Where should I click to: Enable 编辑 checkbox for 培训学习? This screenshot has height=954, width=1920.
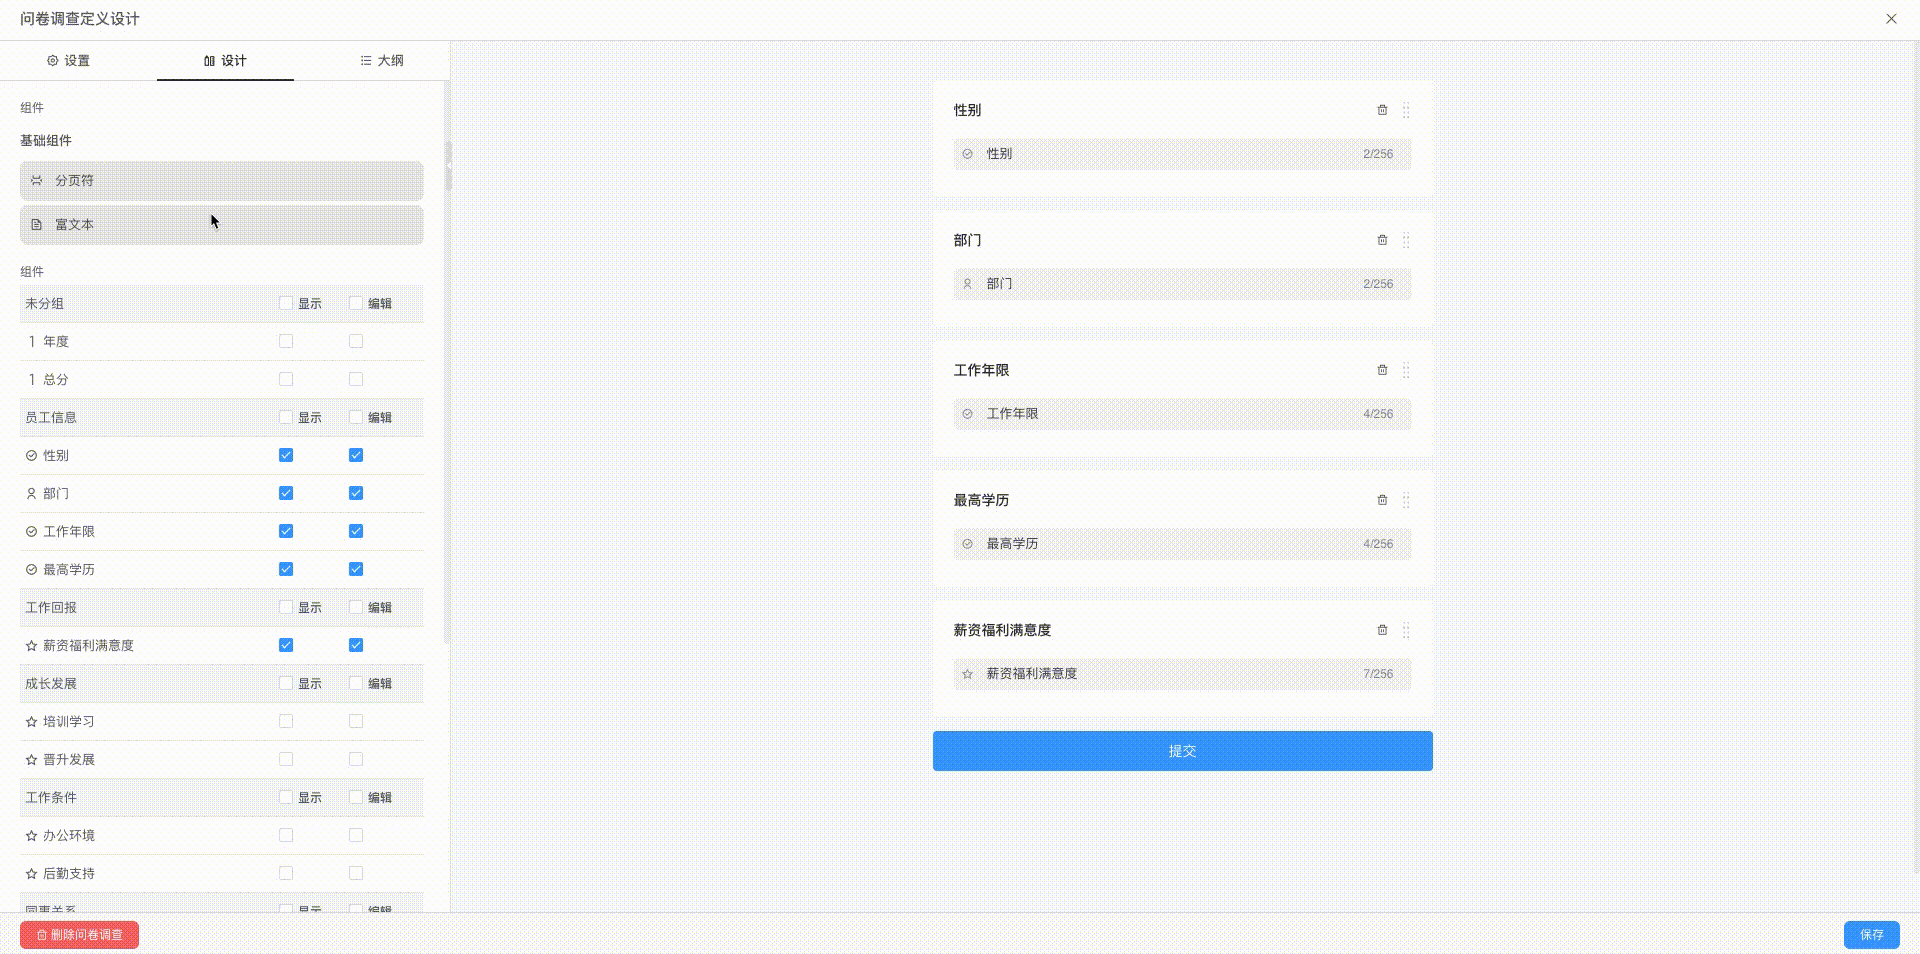click(355, 721)
